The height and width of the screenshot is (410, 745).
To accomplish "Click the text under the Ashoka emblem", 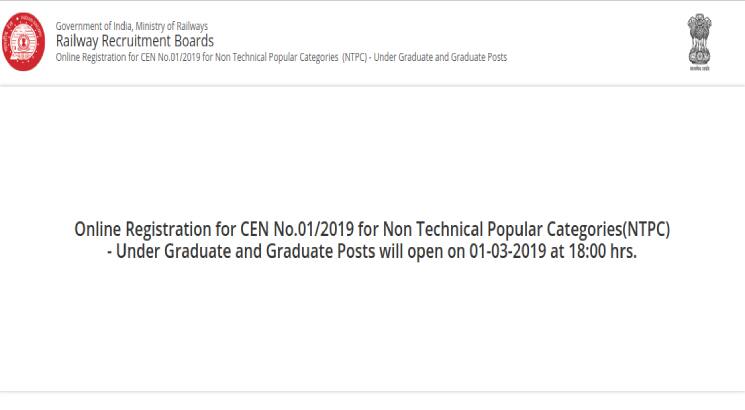I will [699, 68].
